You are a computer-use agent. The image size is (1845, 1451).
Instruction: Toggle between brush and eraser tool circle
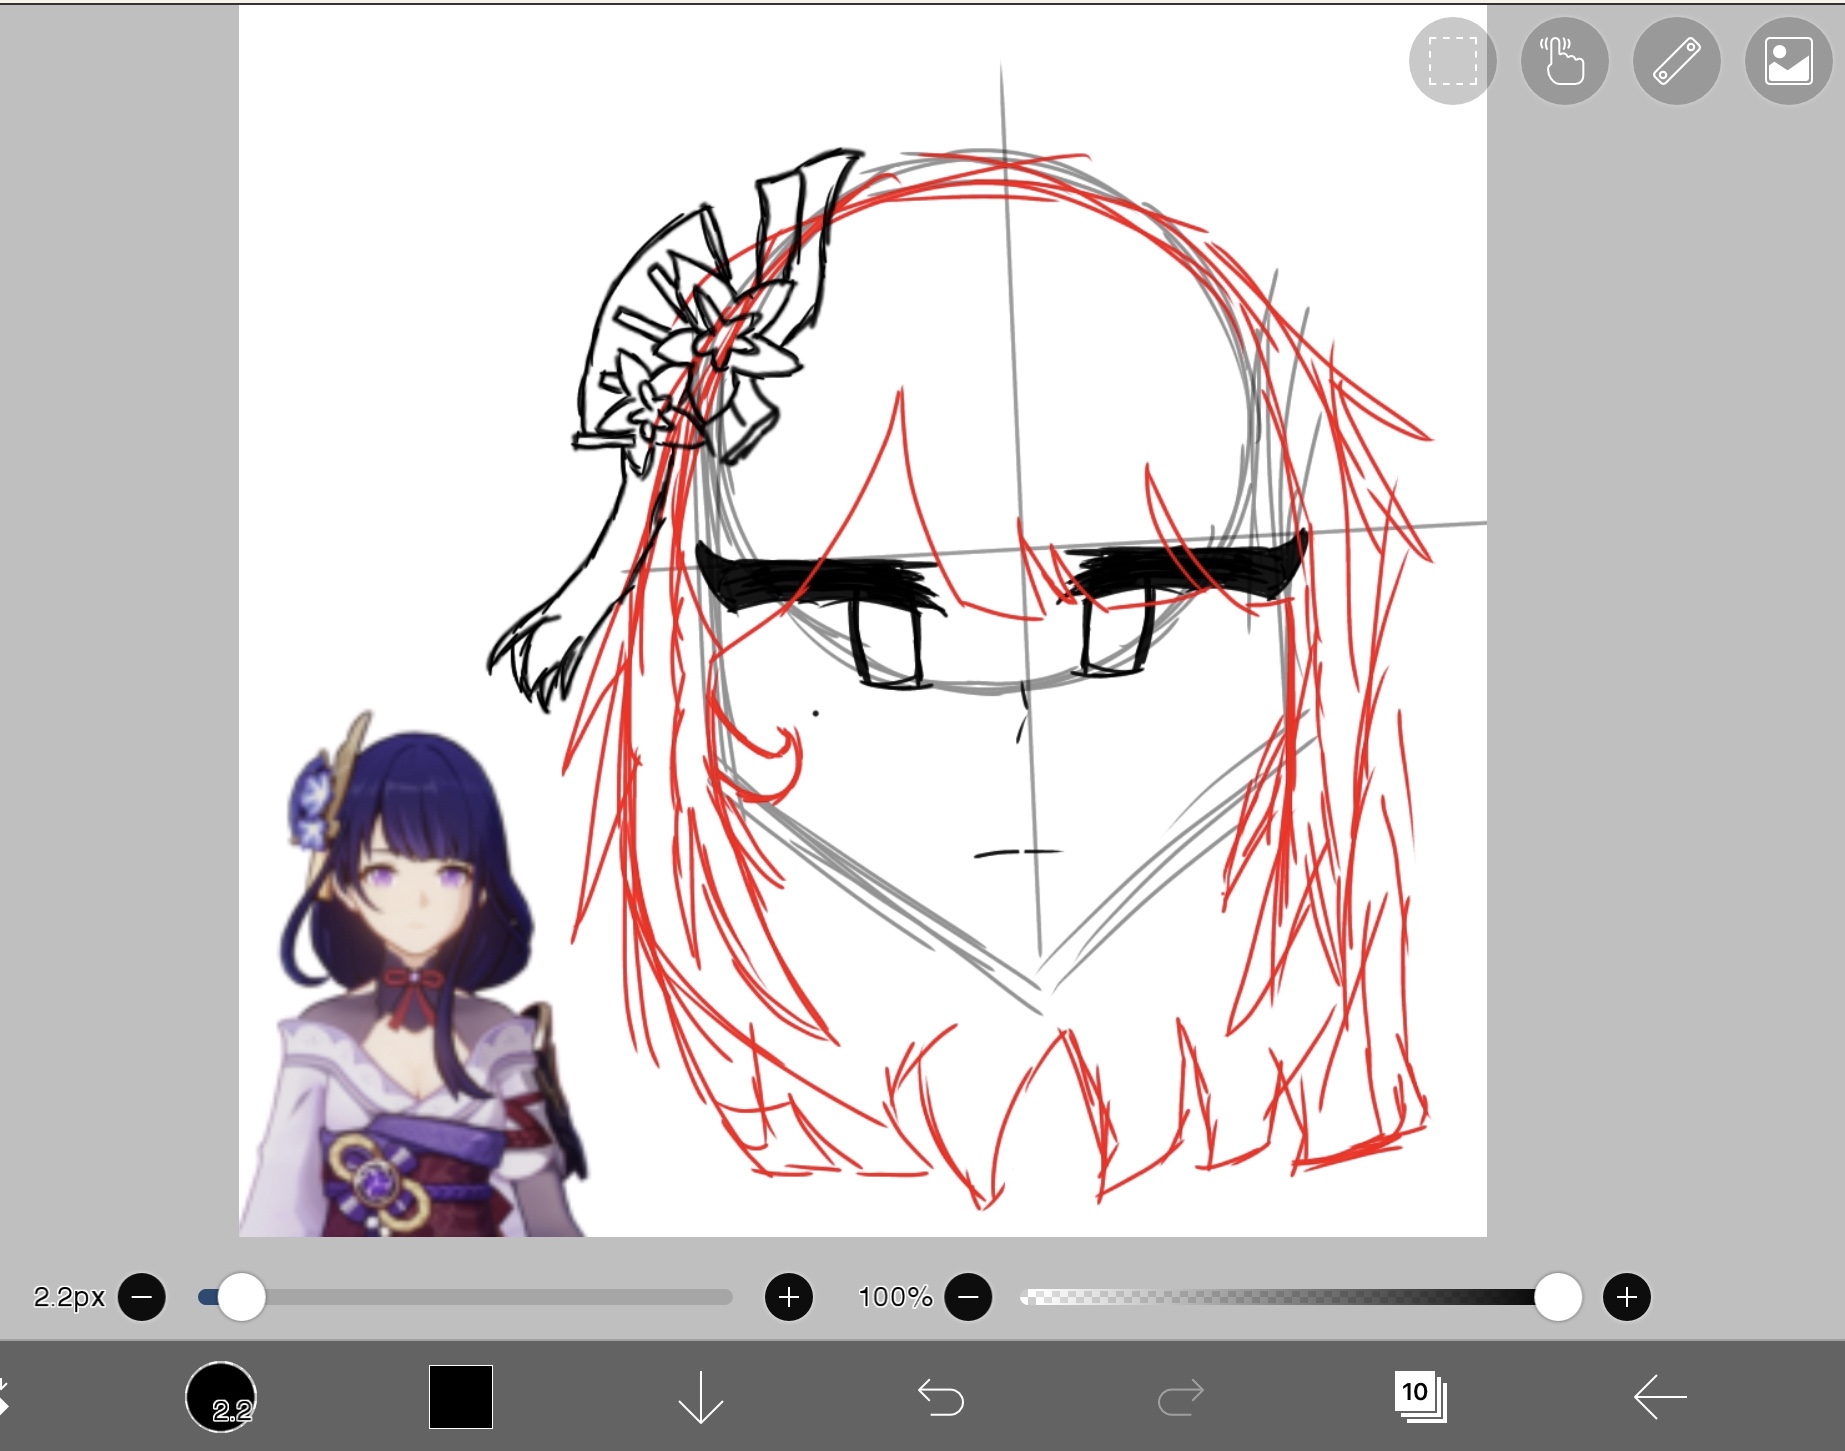click(222, 1397)
